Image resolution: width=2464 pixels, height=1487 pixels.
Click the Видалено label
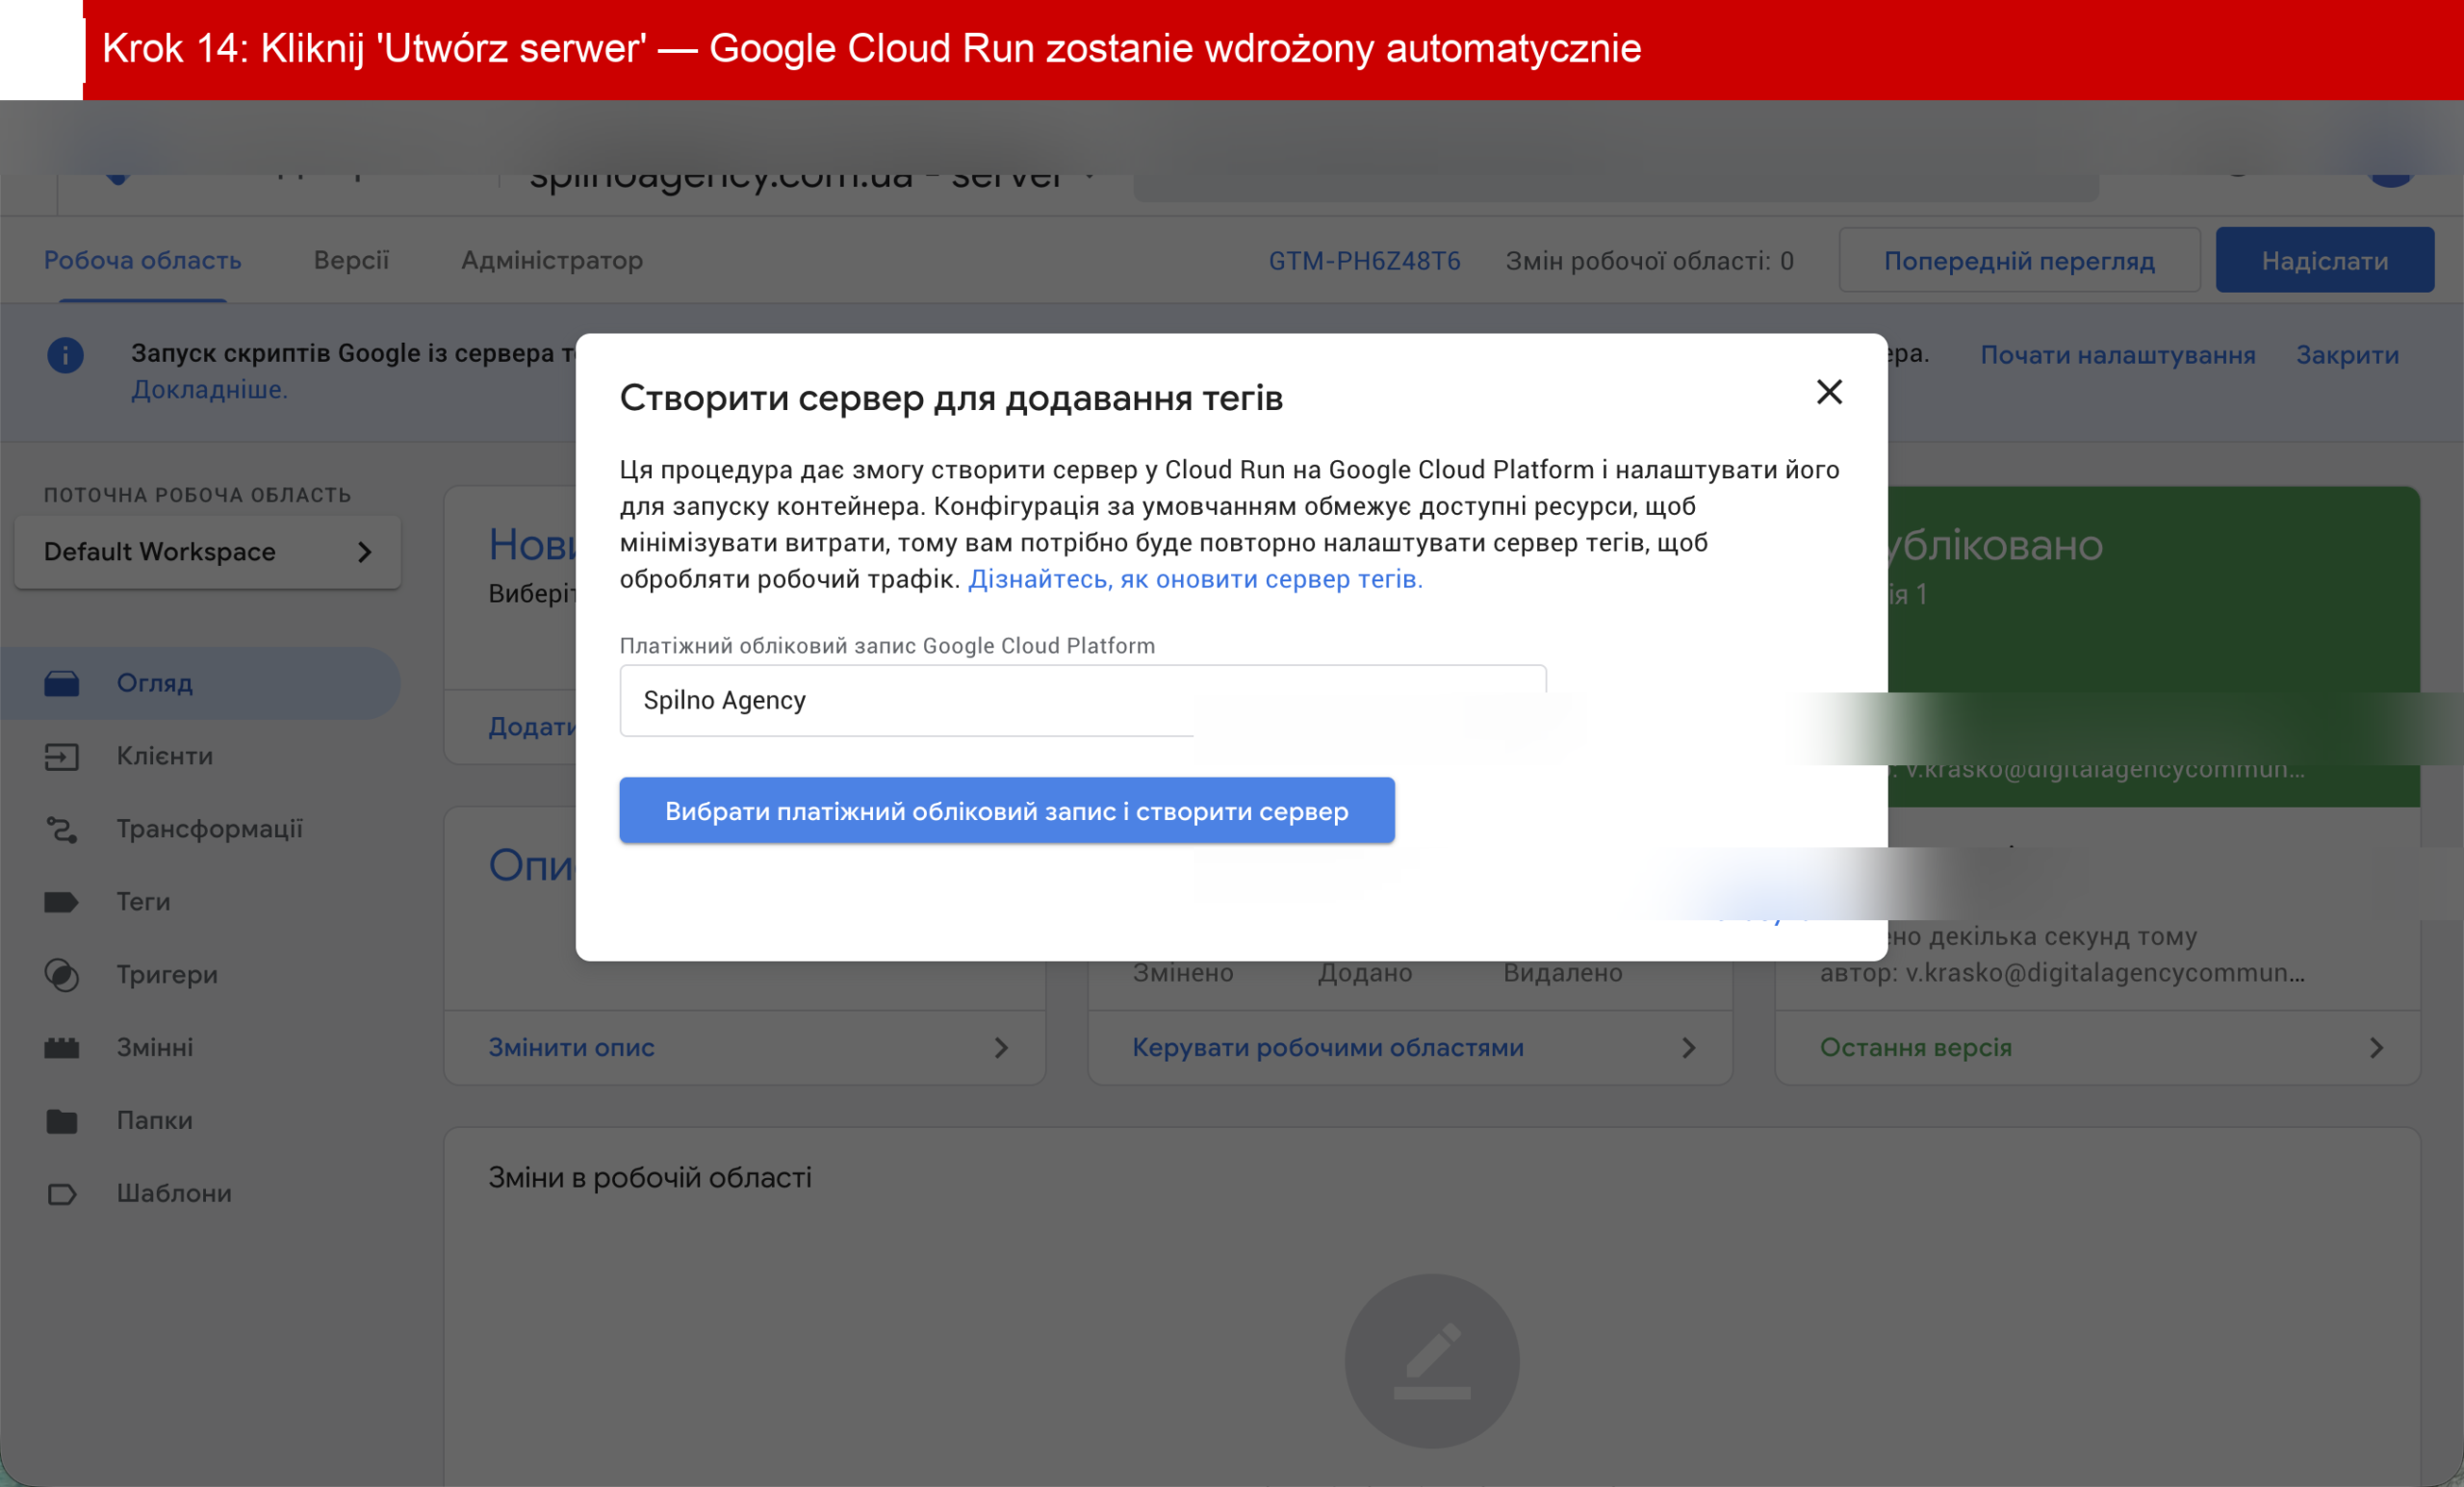(x=1563, y=973)
